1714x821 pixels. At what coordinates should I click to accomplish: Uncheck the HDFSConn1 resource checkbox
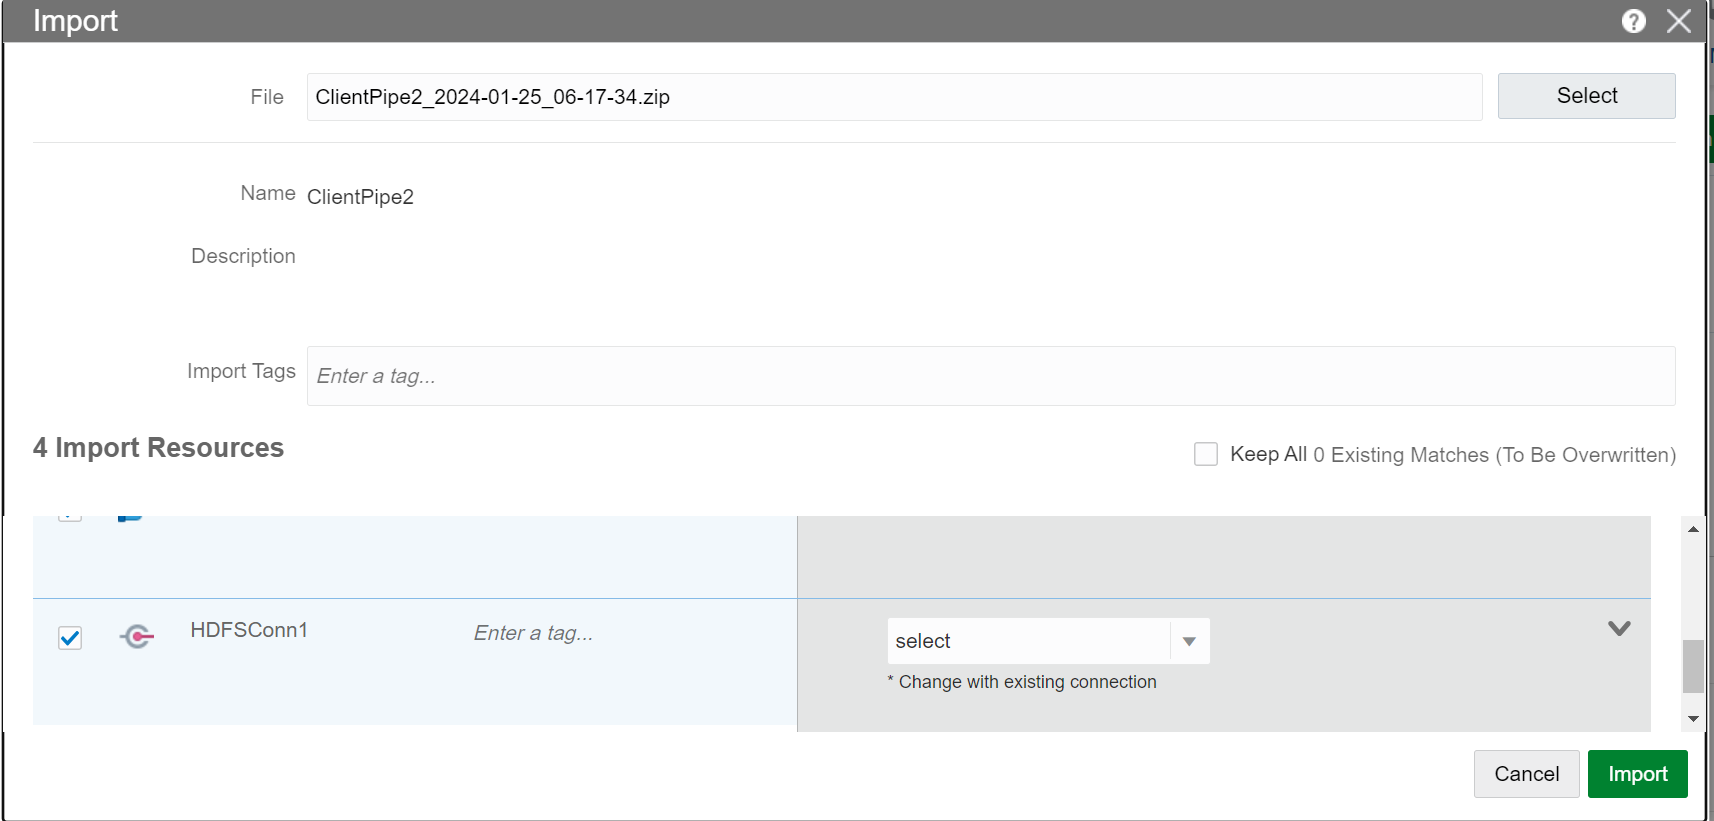click(70, 638)
